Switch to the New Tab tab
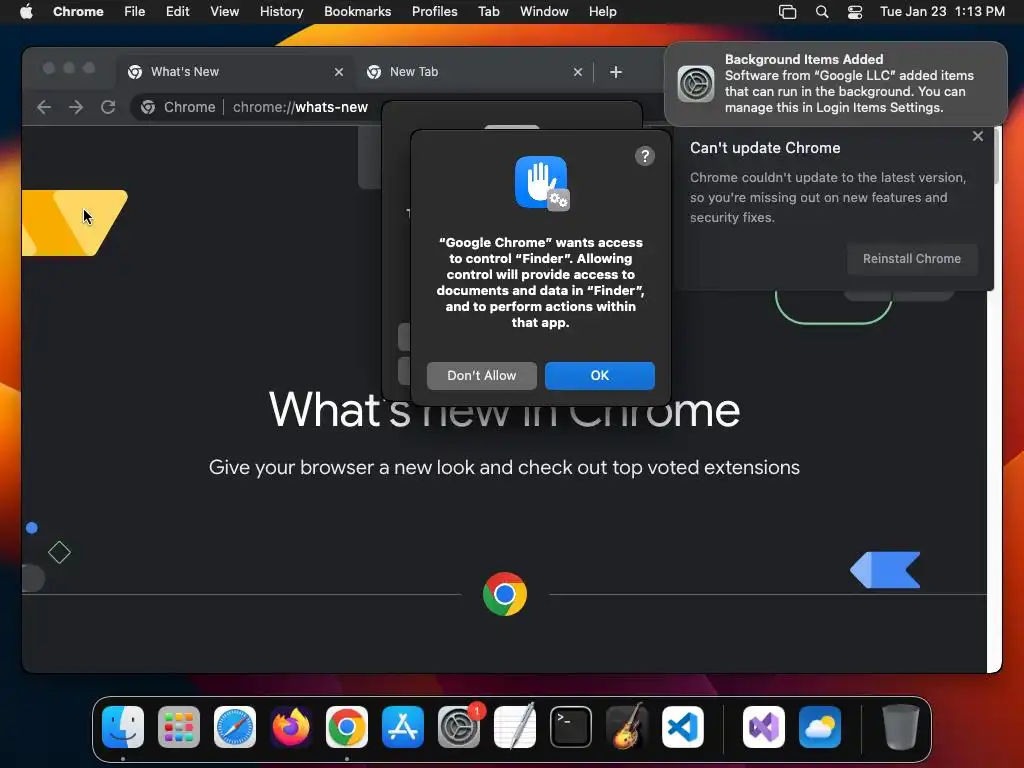 (473, 72)
